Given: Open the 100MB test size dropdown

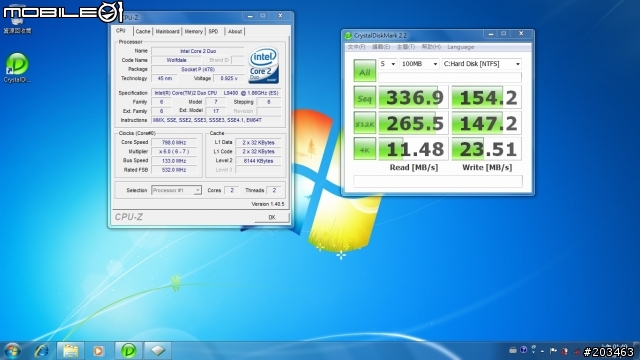Looking at the screenshot, I should pos(419,64).
